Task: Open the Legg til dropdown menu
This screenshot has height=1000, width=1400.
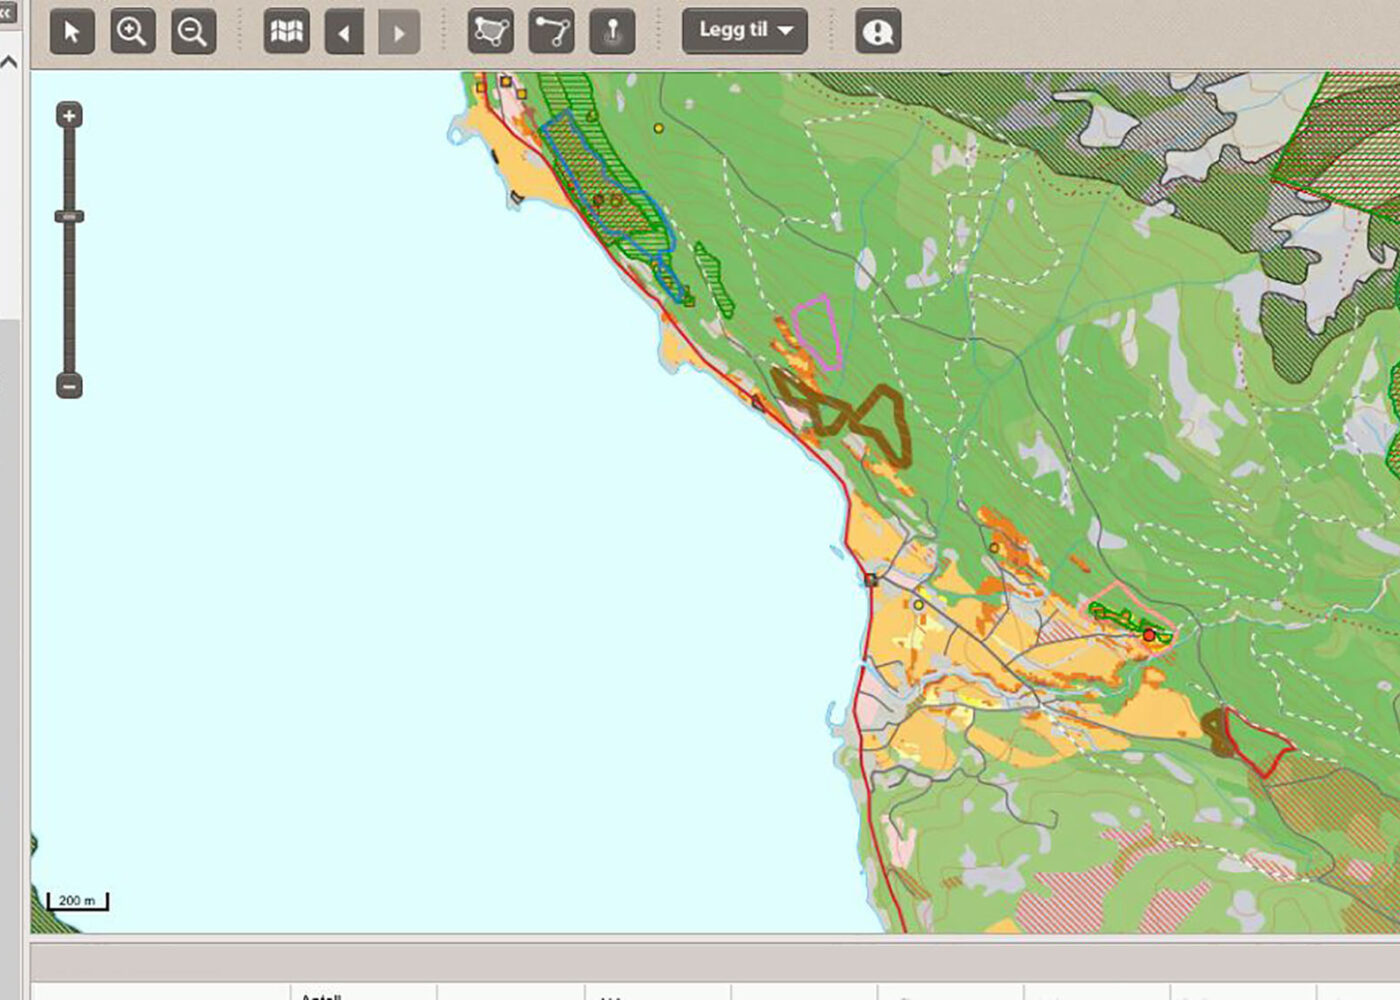Action: [745, 31]
